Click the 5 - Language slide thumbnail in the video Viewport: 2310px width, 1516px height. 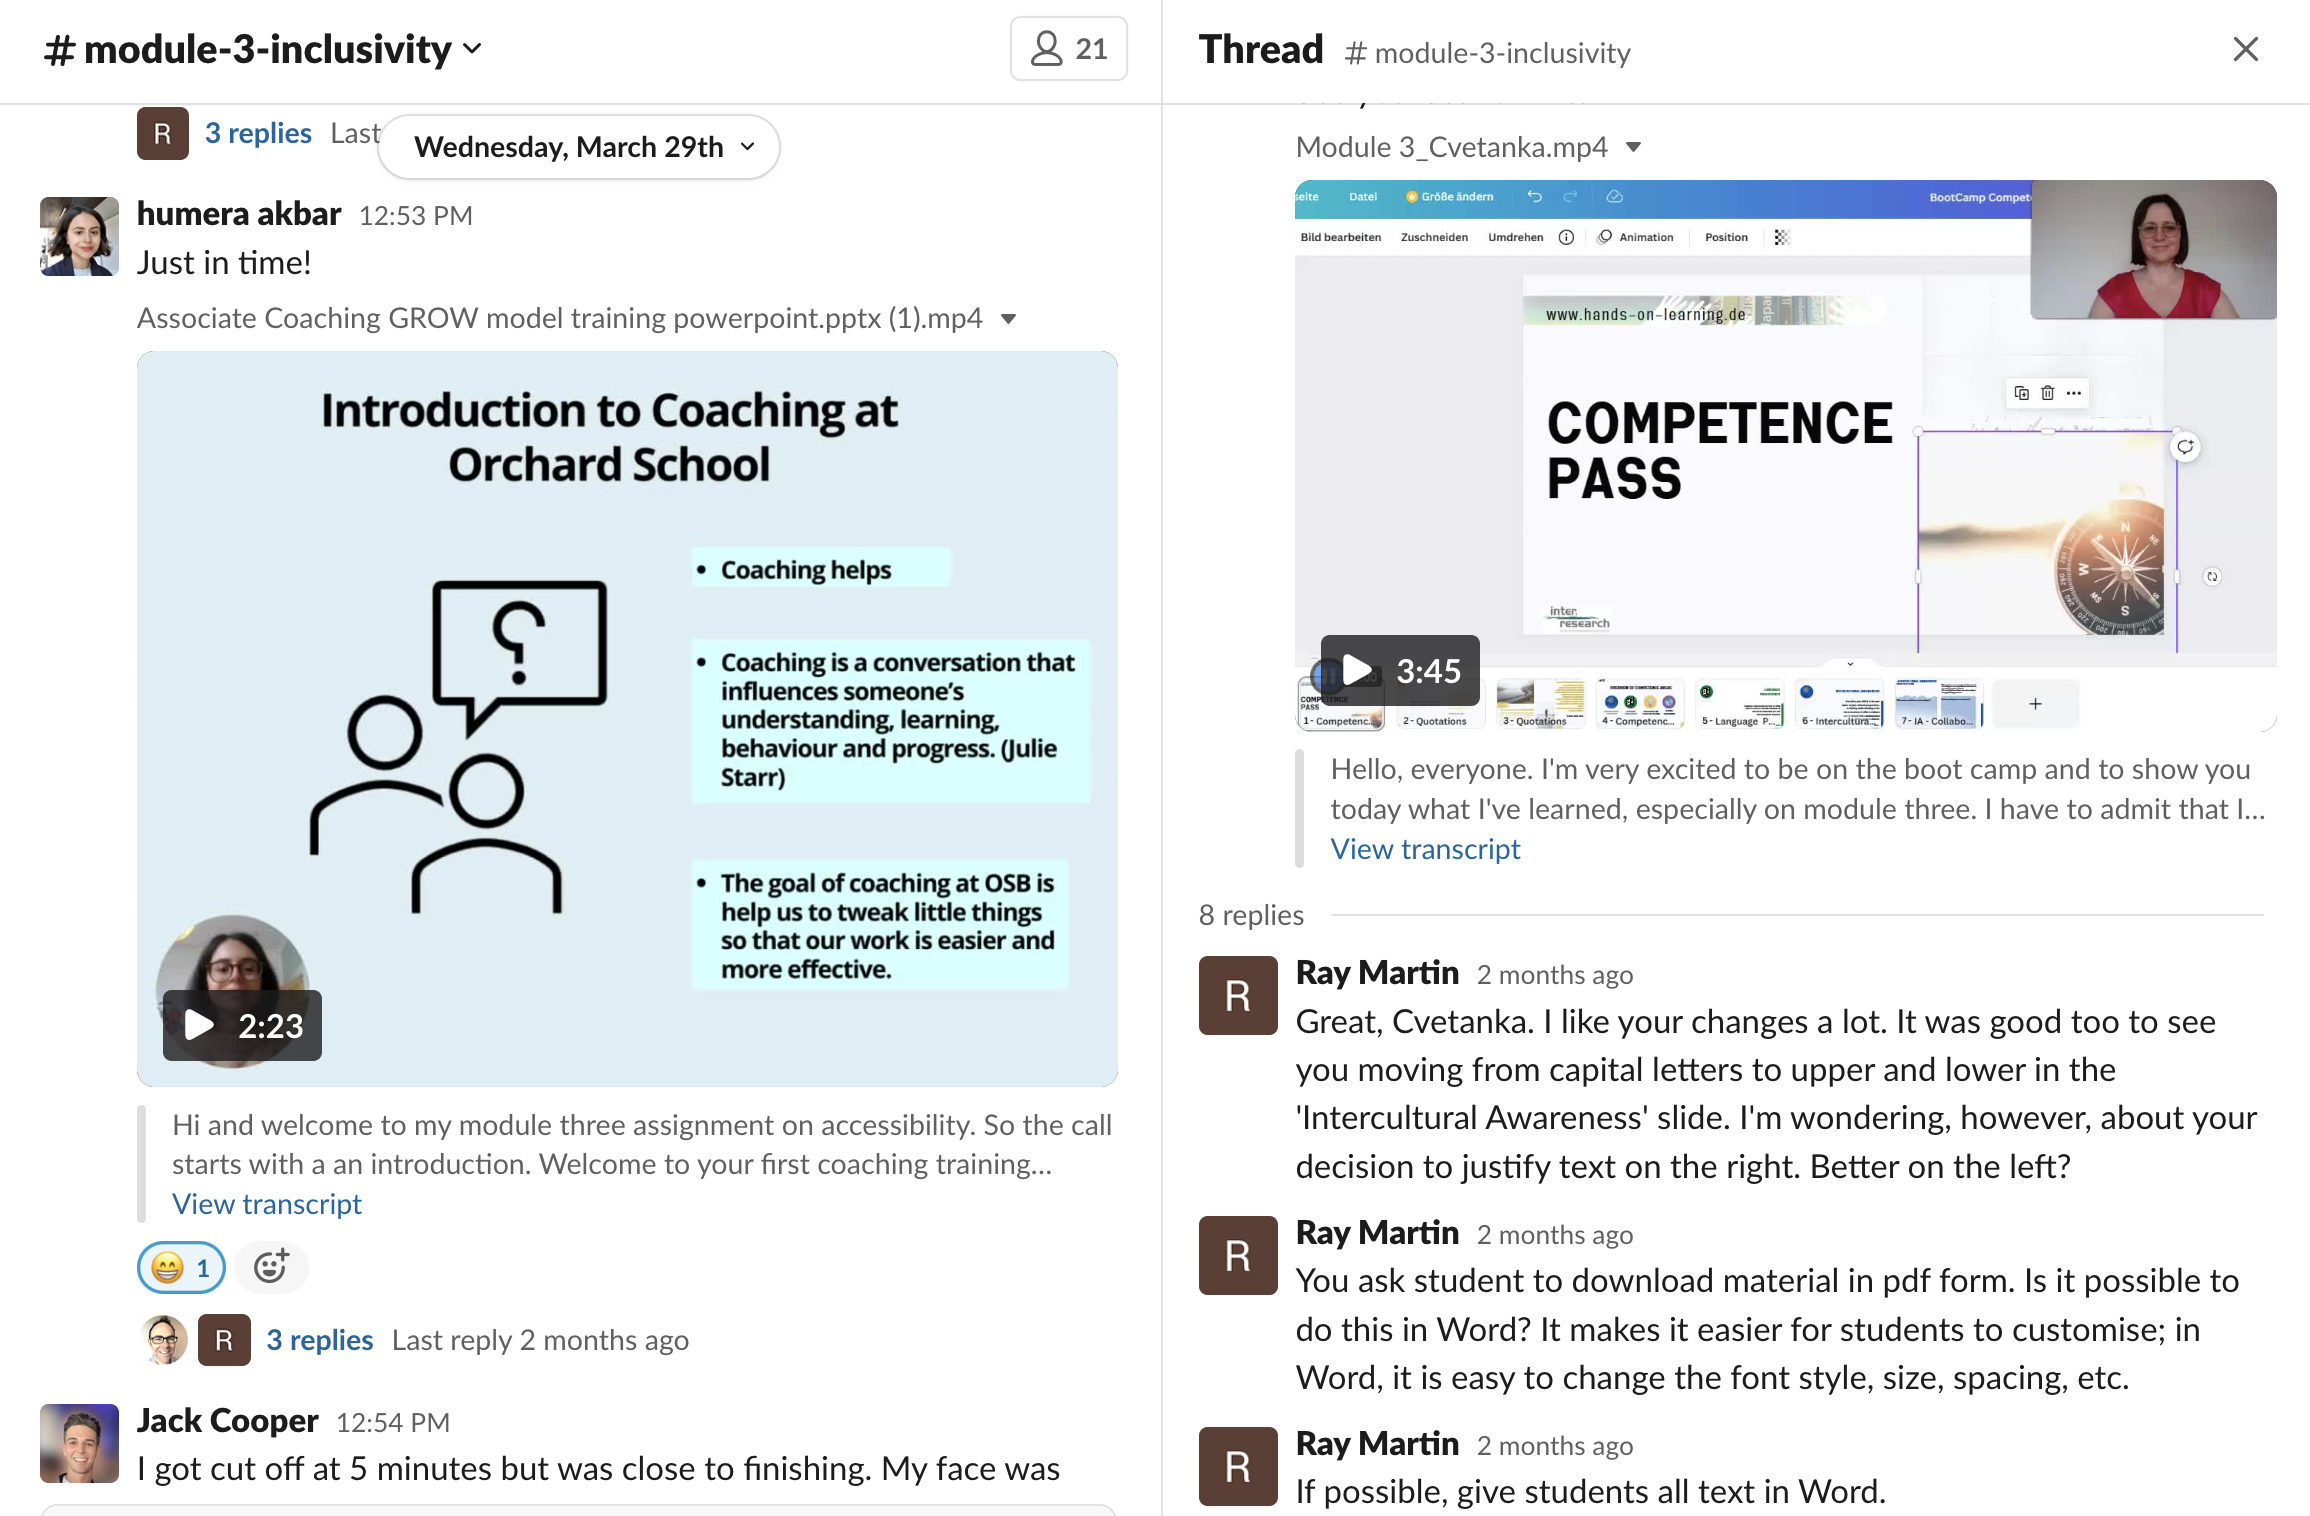pyautogui.click(x=1740, y=704)
